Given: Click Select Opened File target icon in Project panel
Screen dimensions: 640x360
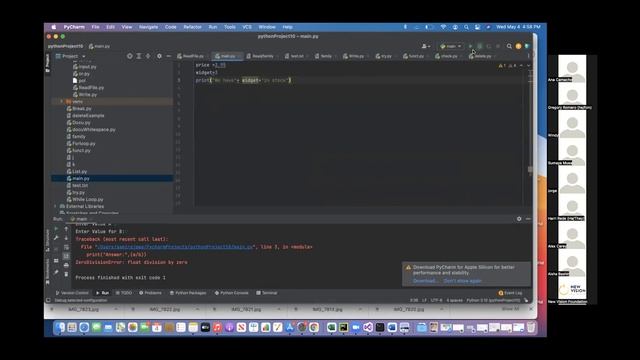Looking at the screenshot, I should click(x=129, y=56).
